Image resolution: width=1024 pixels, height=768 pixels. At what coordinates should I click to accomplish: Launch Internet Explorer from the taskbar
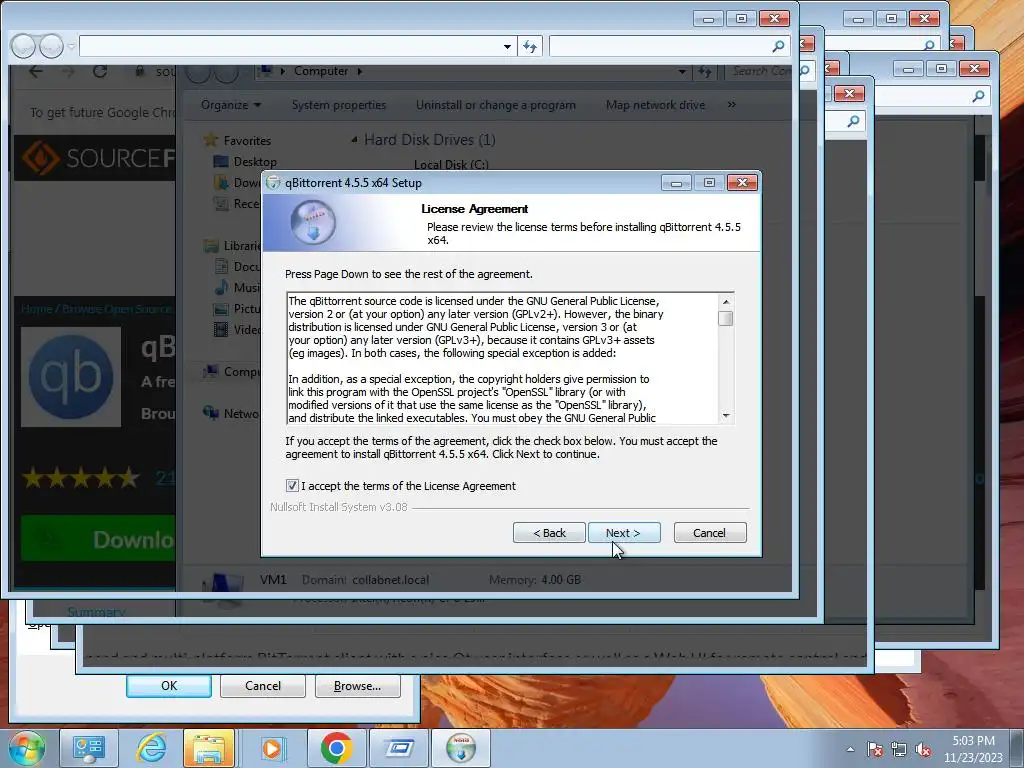[x=152, y=748]
